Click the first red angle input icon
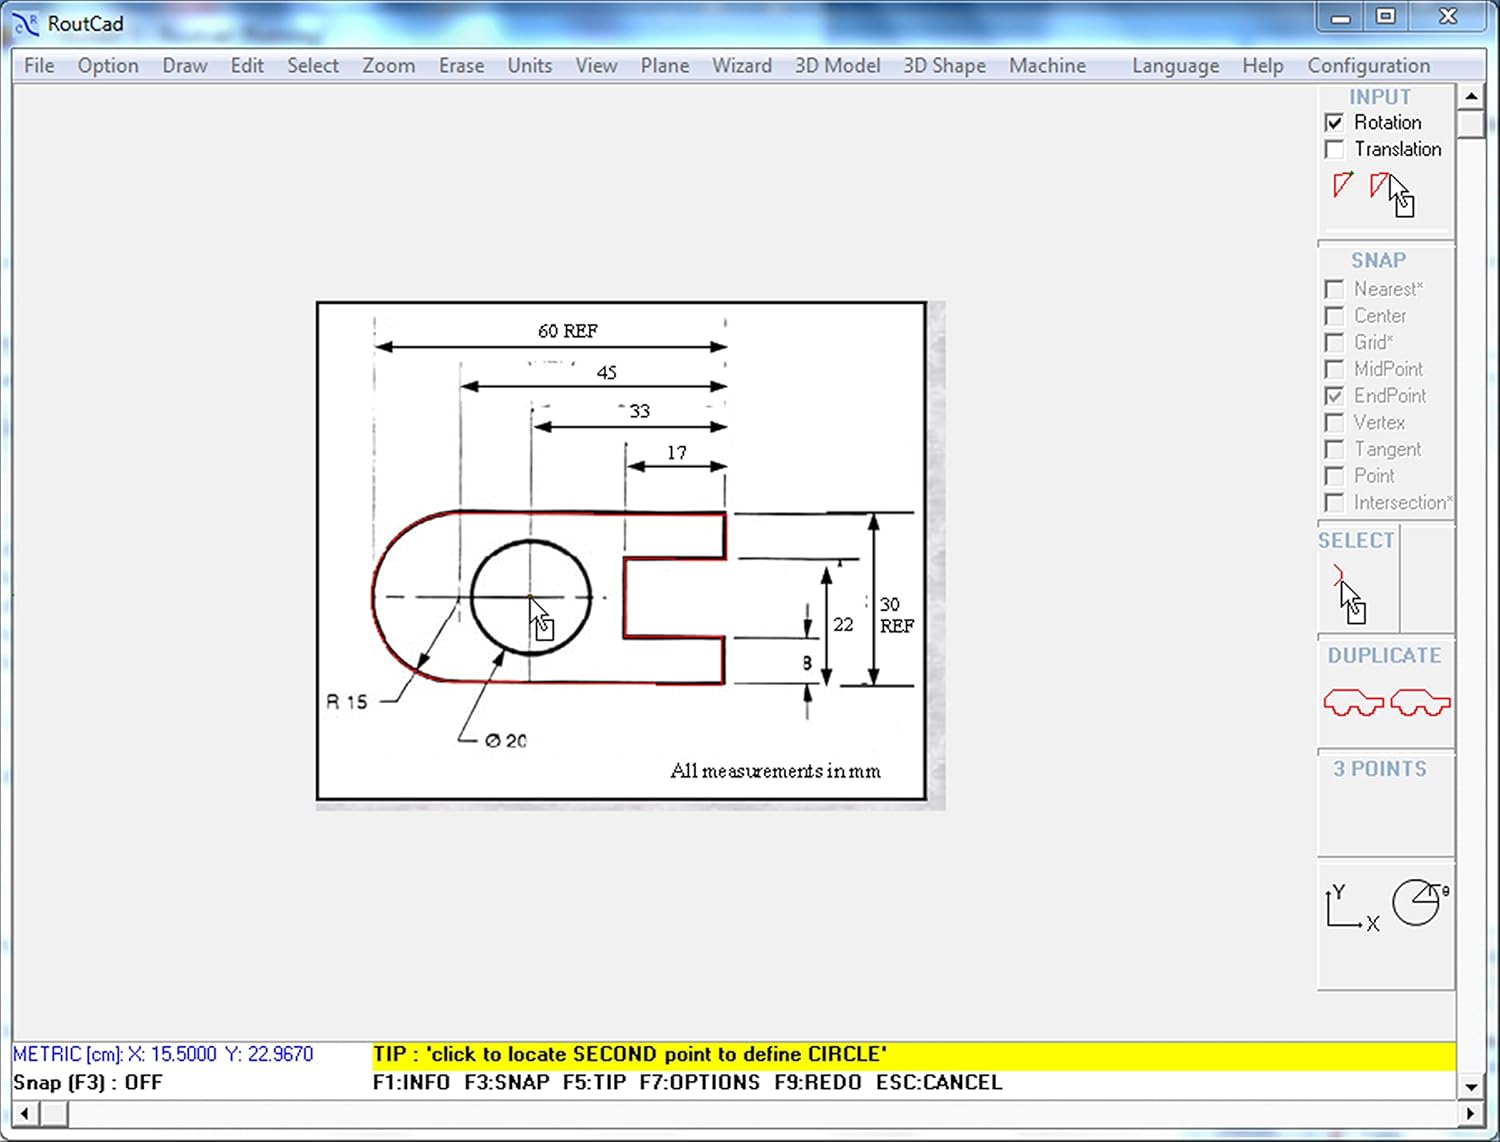 pos(1342,185)
